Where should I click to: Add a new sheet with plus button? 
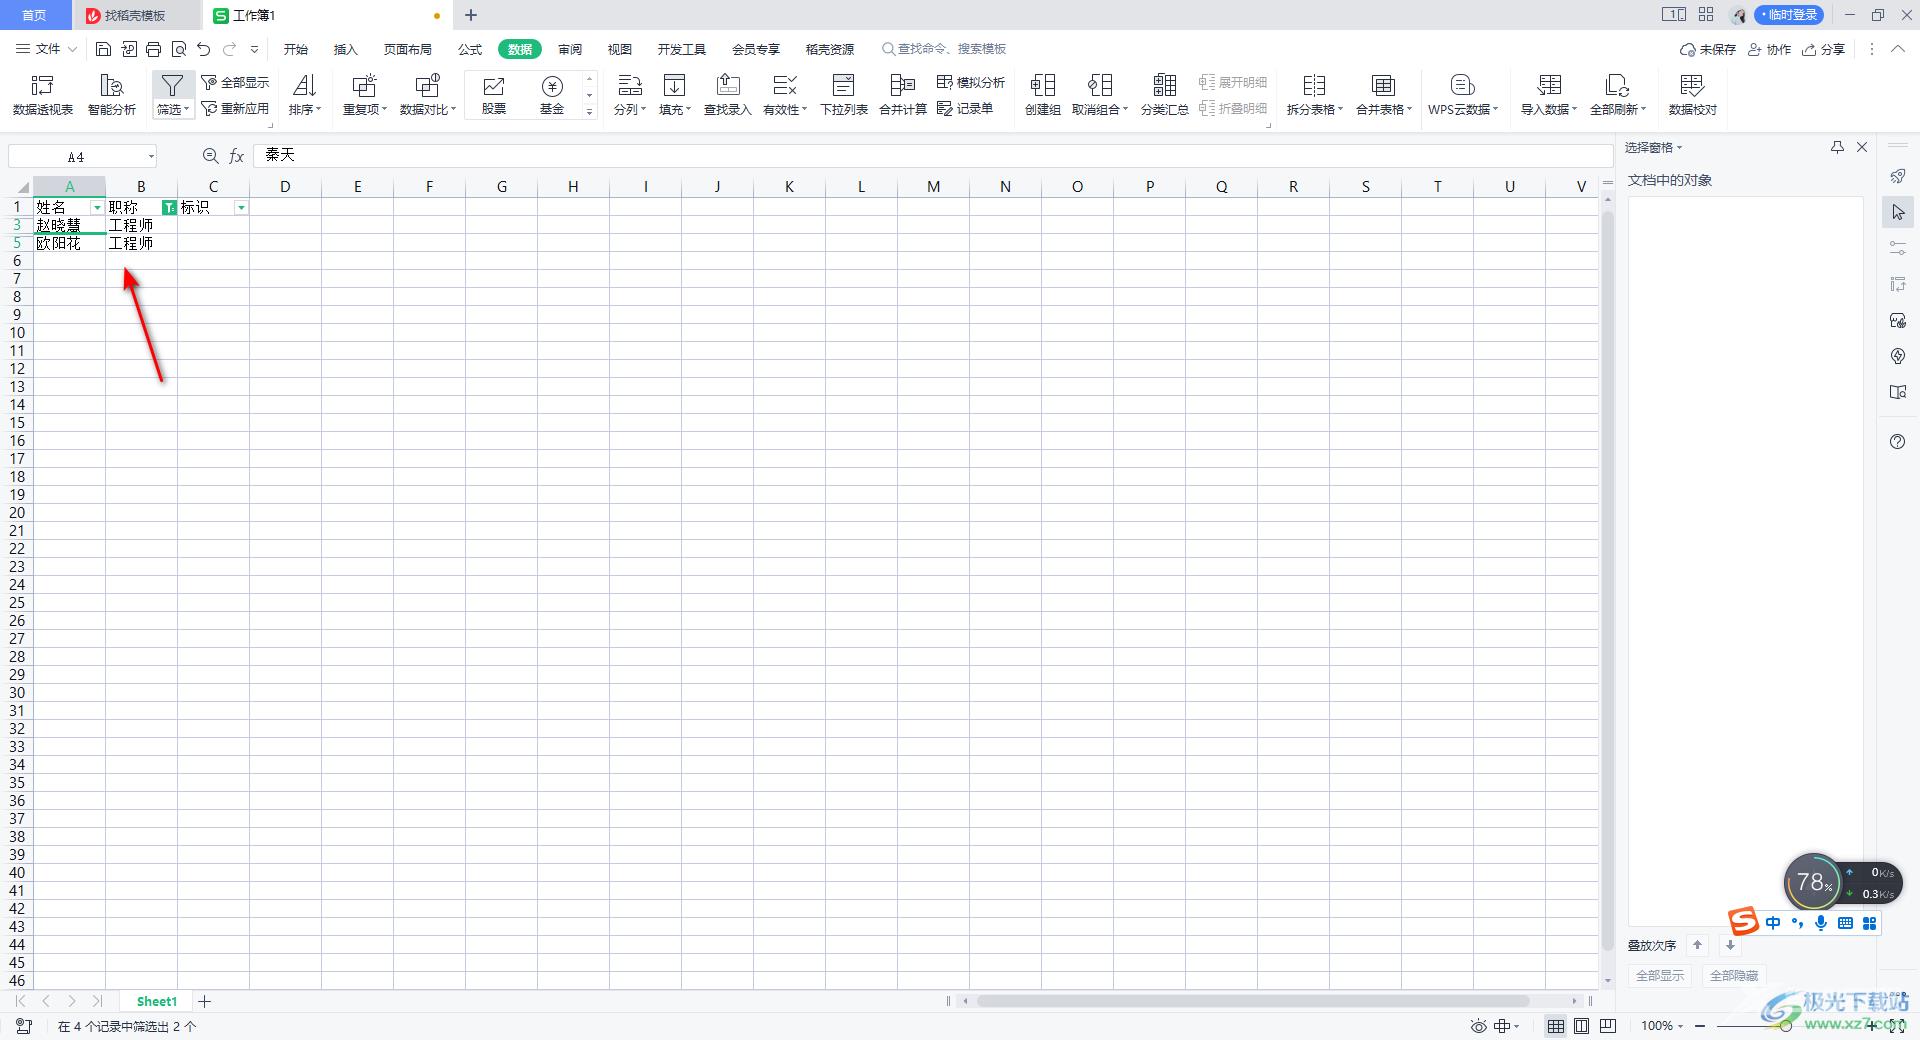tap(205, 1001)
